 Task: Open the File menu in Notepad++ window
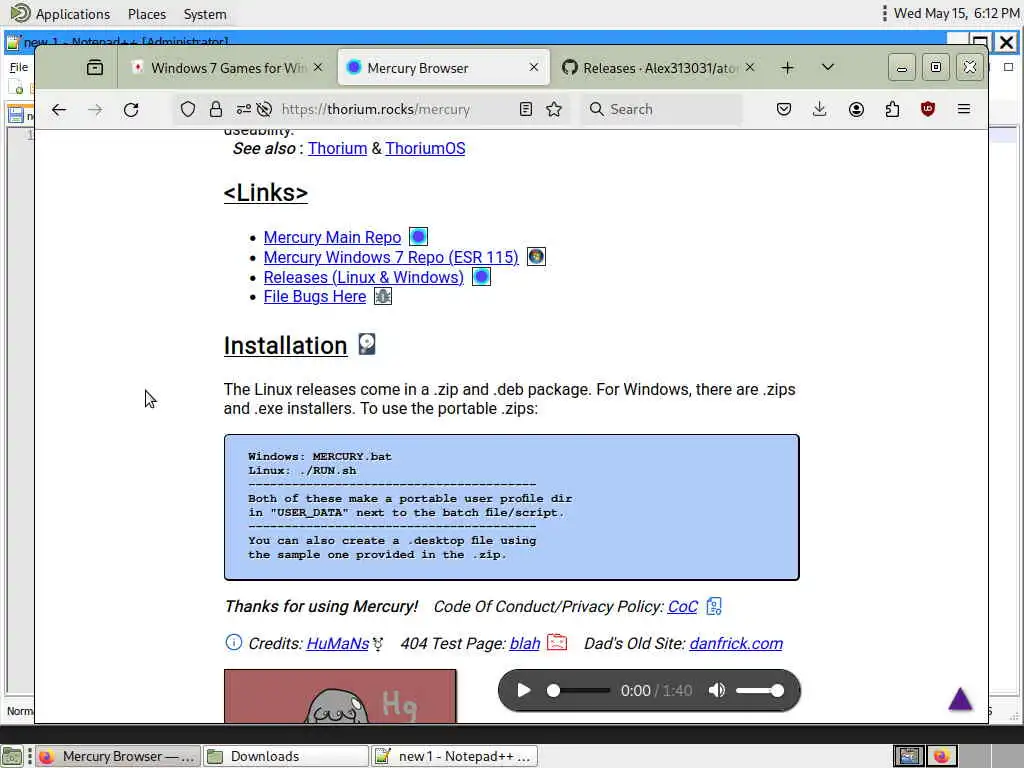coord(19,67)
